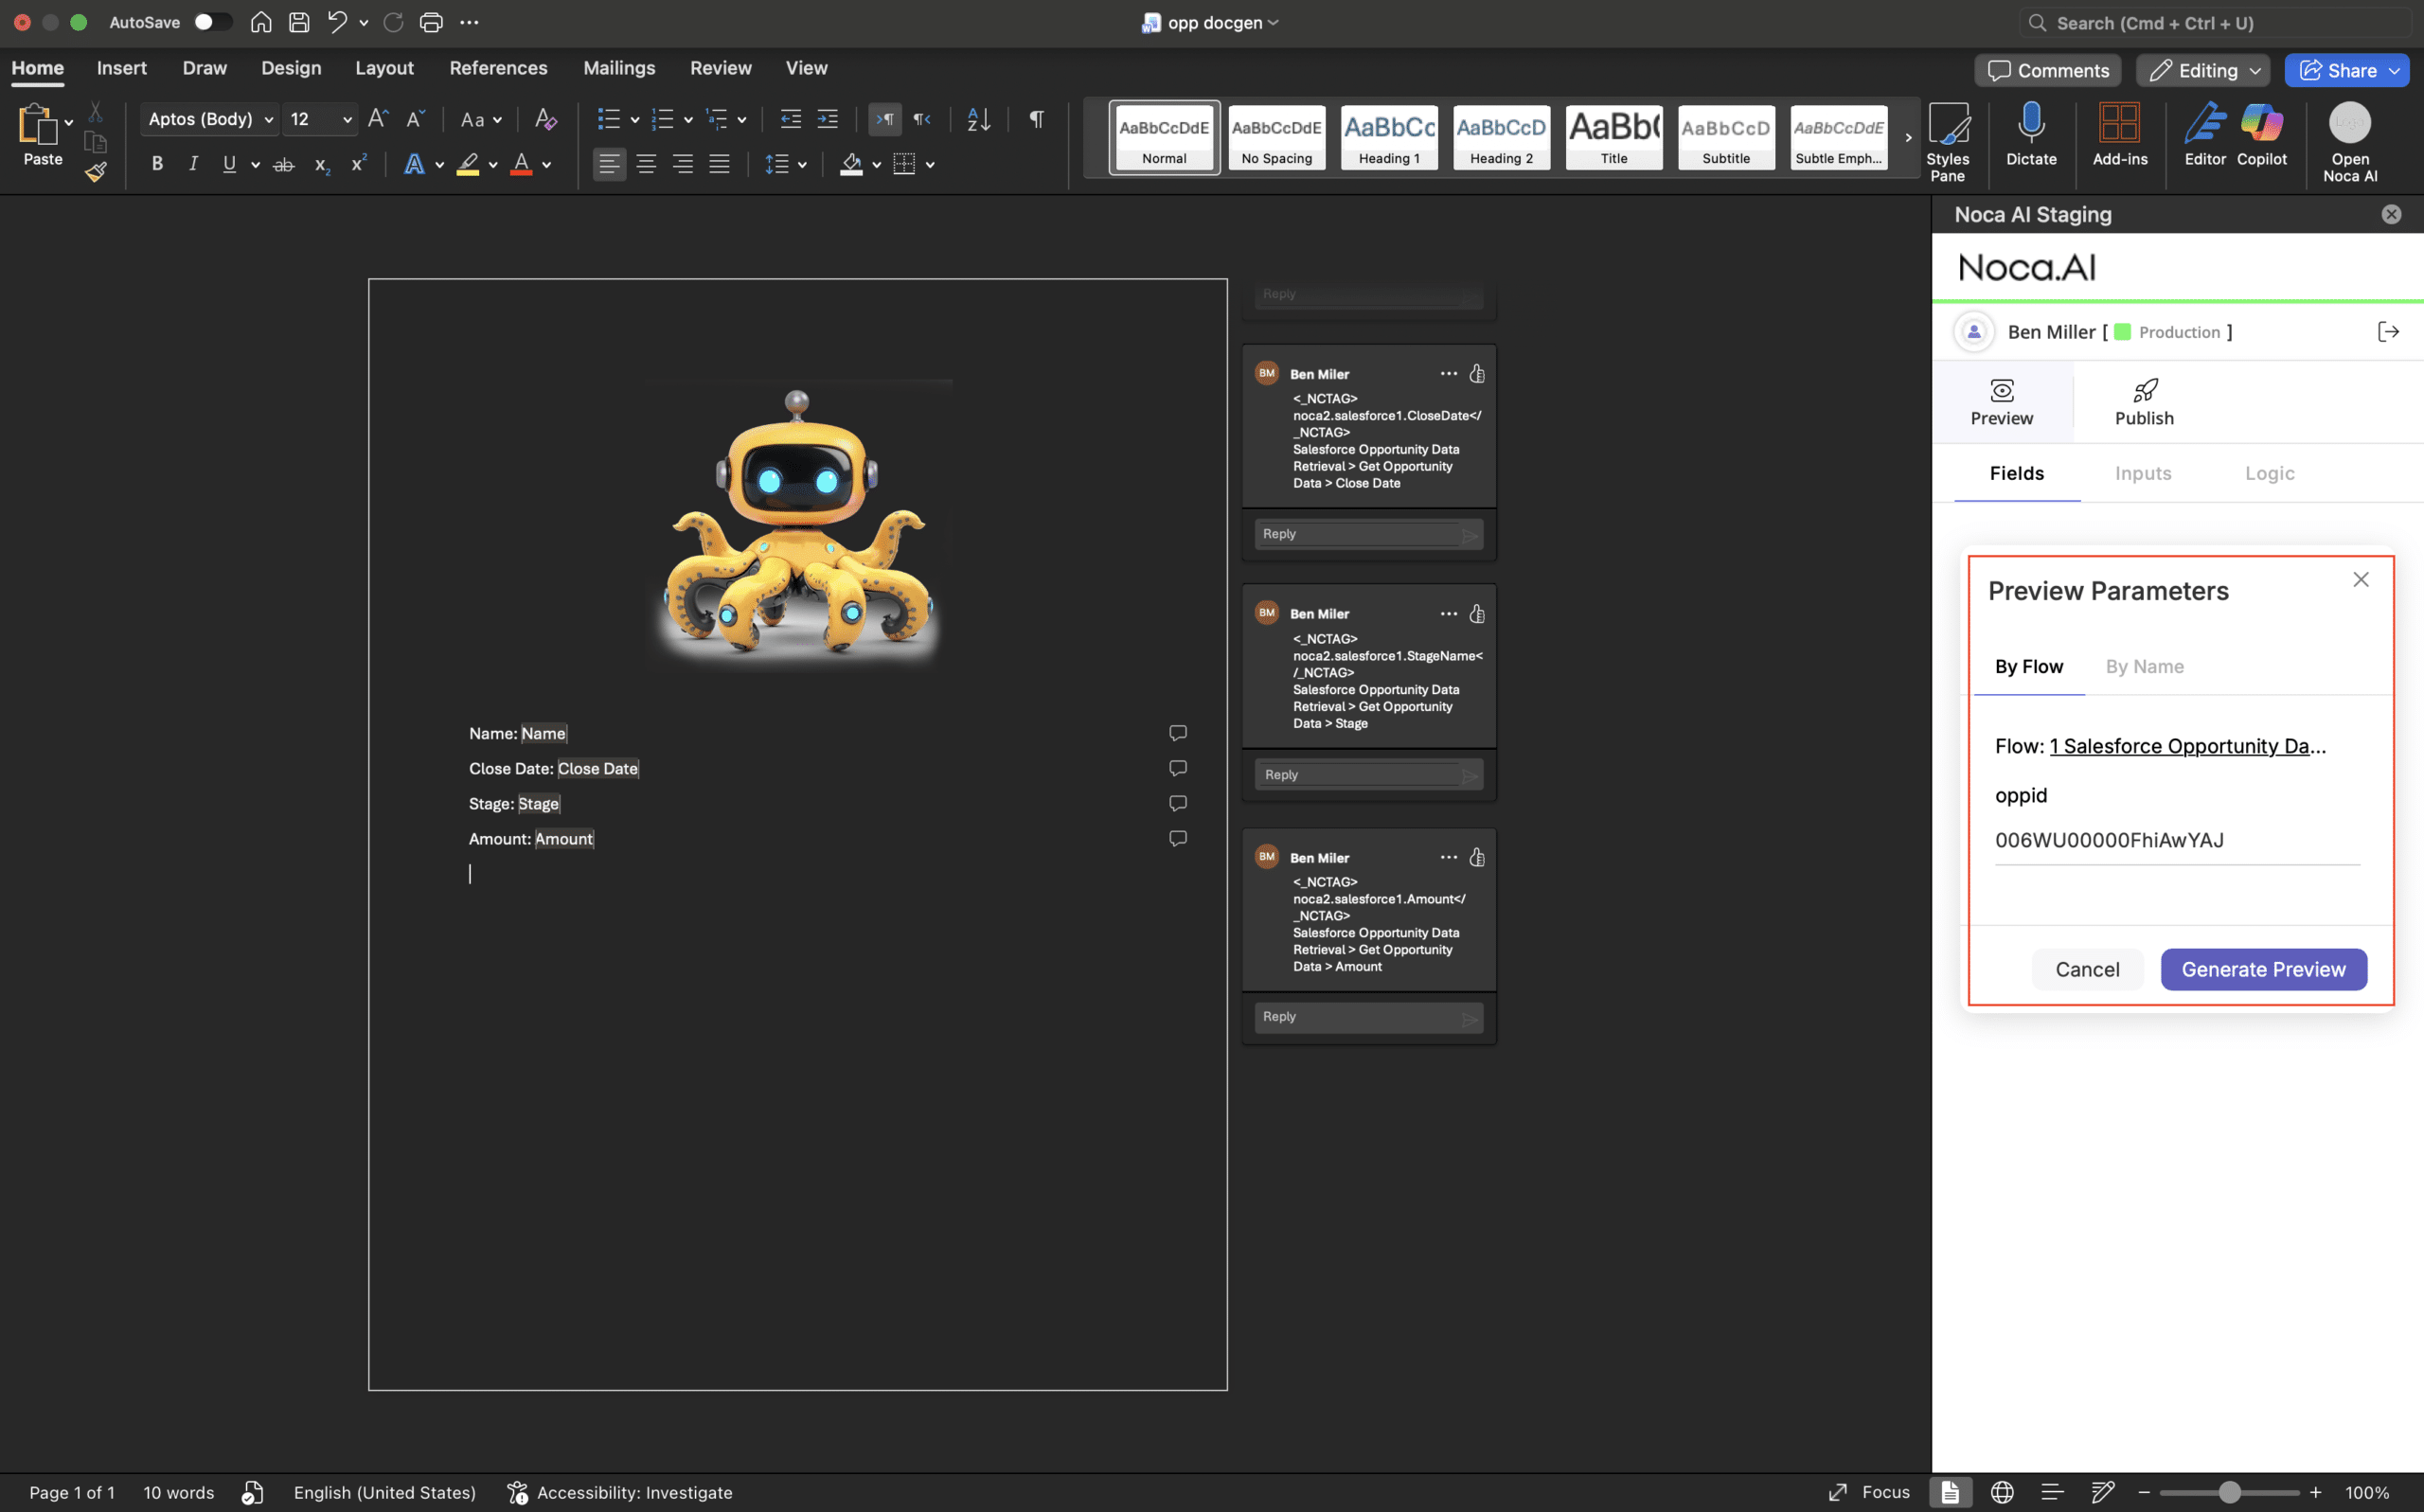Click the Sort A-Z icon

pyautogui.click(x=979, y=119)
